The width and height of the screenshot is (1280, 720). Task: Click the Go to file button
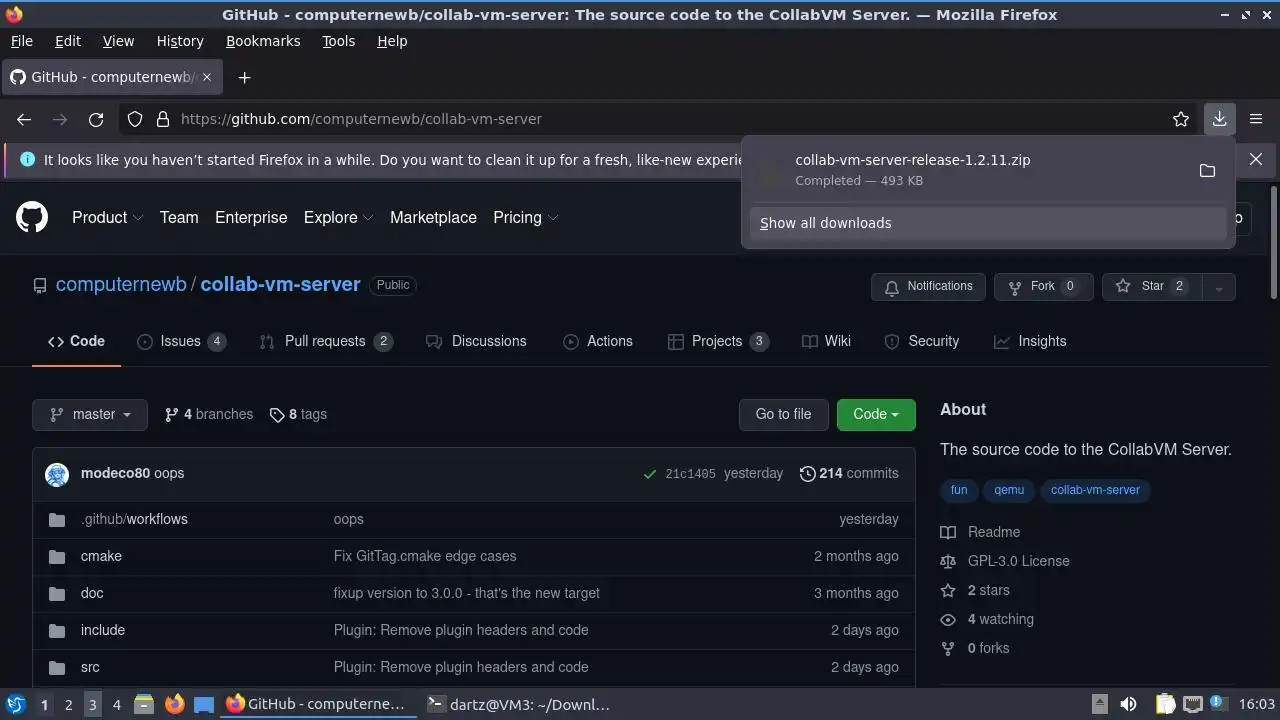tap(783, 414)
